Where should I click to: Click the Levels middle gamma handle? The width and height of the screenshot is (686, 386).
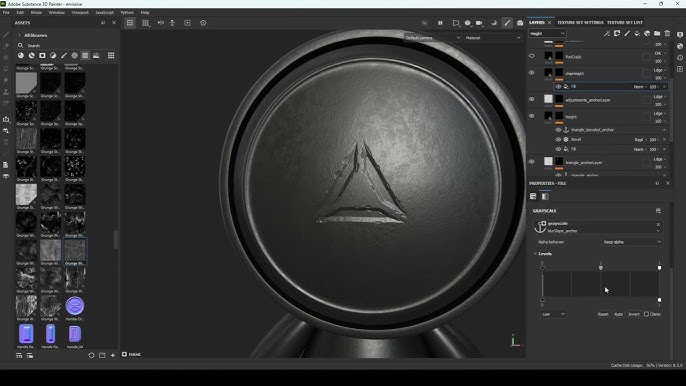point(601,267)
